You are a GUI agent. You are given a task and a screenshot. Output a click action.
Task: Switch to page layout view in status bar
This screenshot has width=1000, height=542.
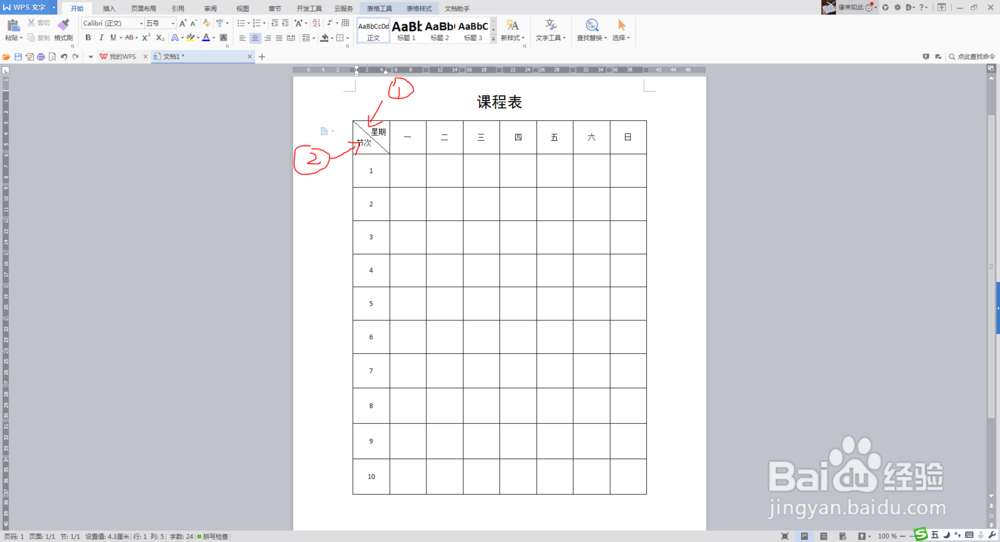804,536
